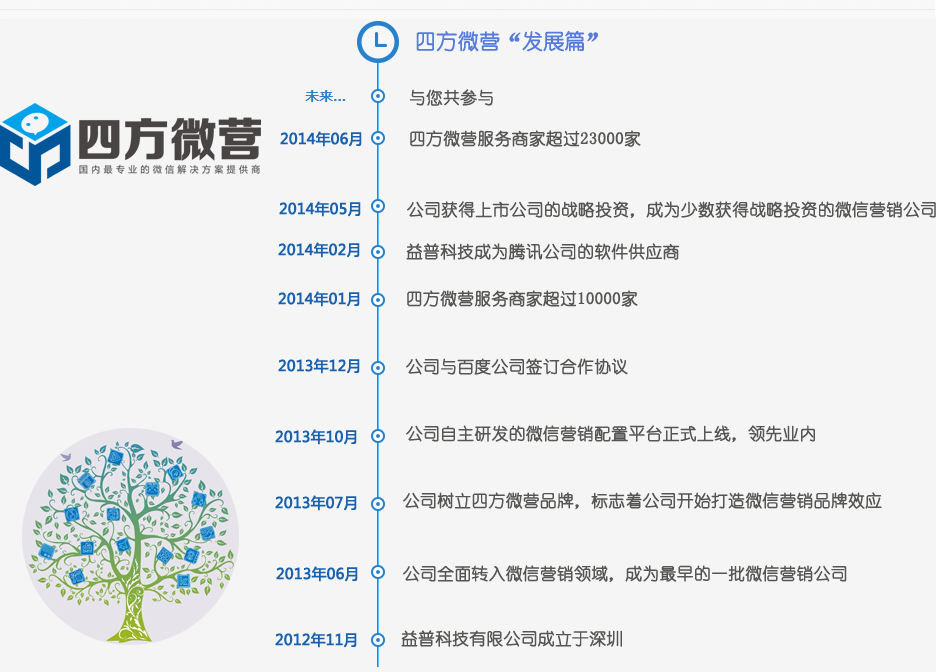Click the 四方微营 cube logo icon
This screenshot has height=672, width=936.
click(36, 144)
